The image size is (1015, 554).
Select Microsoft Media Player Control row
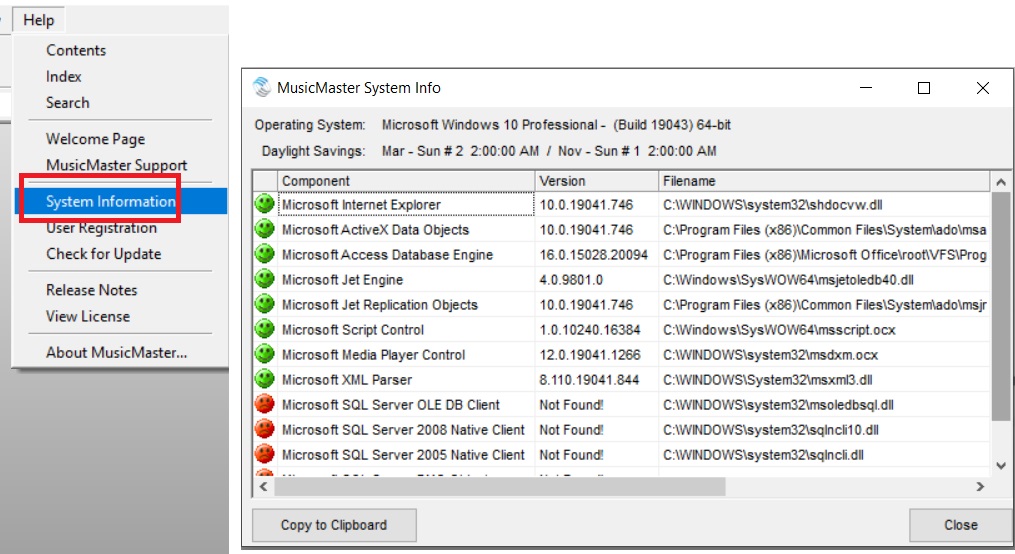[621, 355]
